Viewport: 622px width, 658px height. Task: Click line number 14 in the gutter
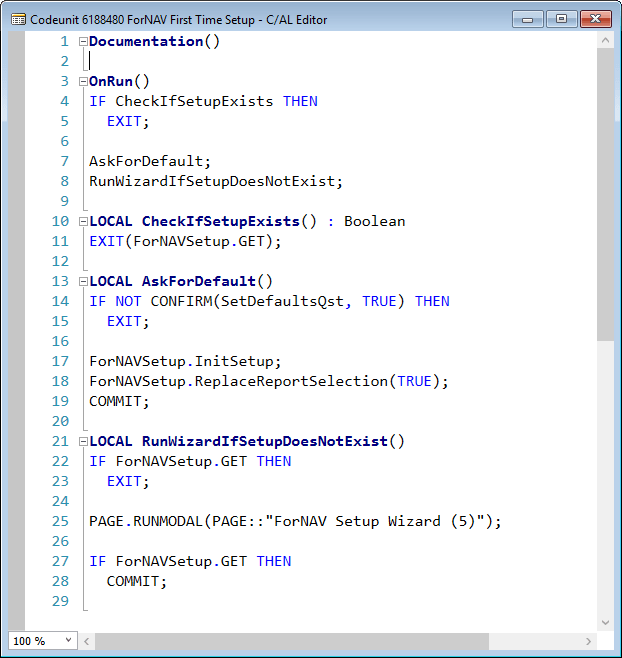[x=60, y=301]
